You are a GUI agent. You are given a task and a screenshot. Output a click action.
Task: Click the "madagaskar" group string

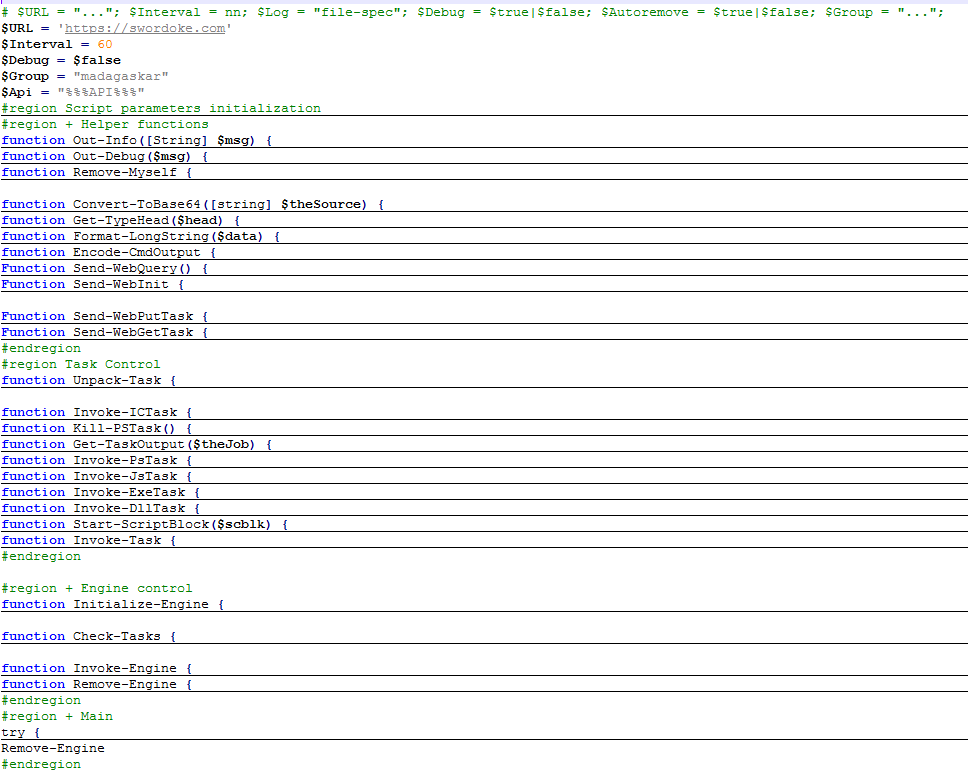click(x=112, y=76)
